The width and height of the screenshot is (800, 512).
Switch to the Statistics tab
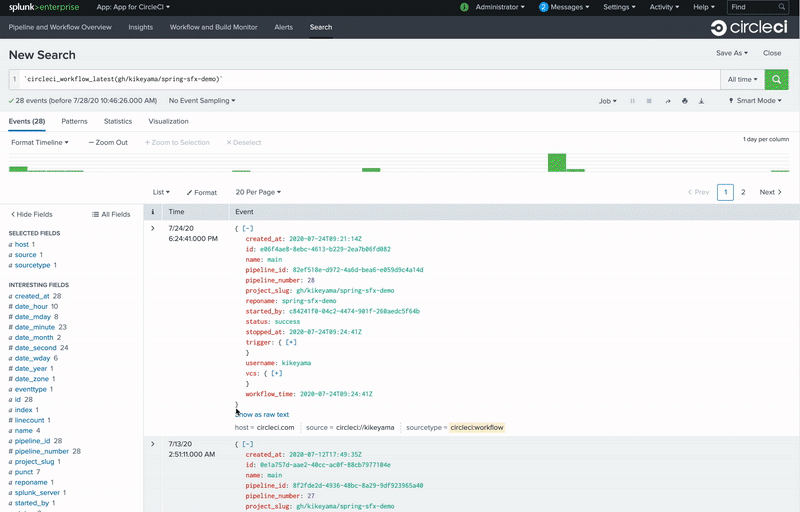pos(118,121)
